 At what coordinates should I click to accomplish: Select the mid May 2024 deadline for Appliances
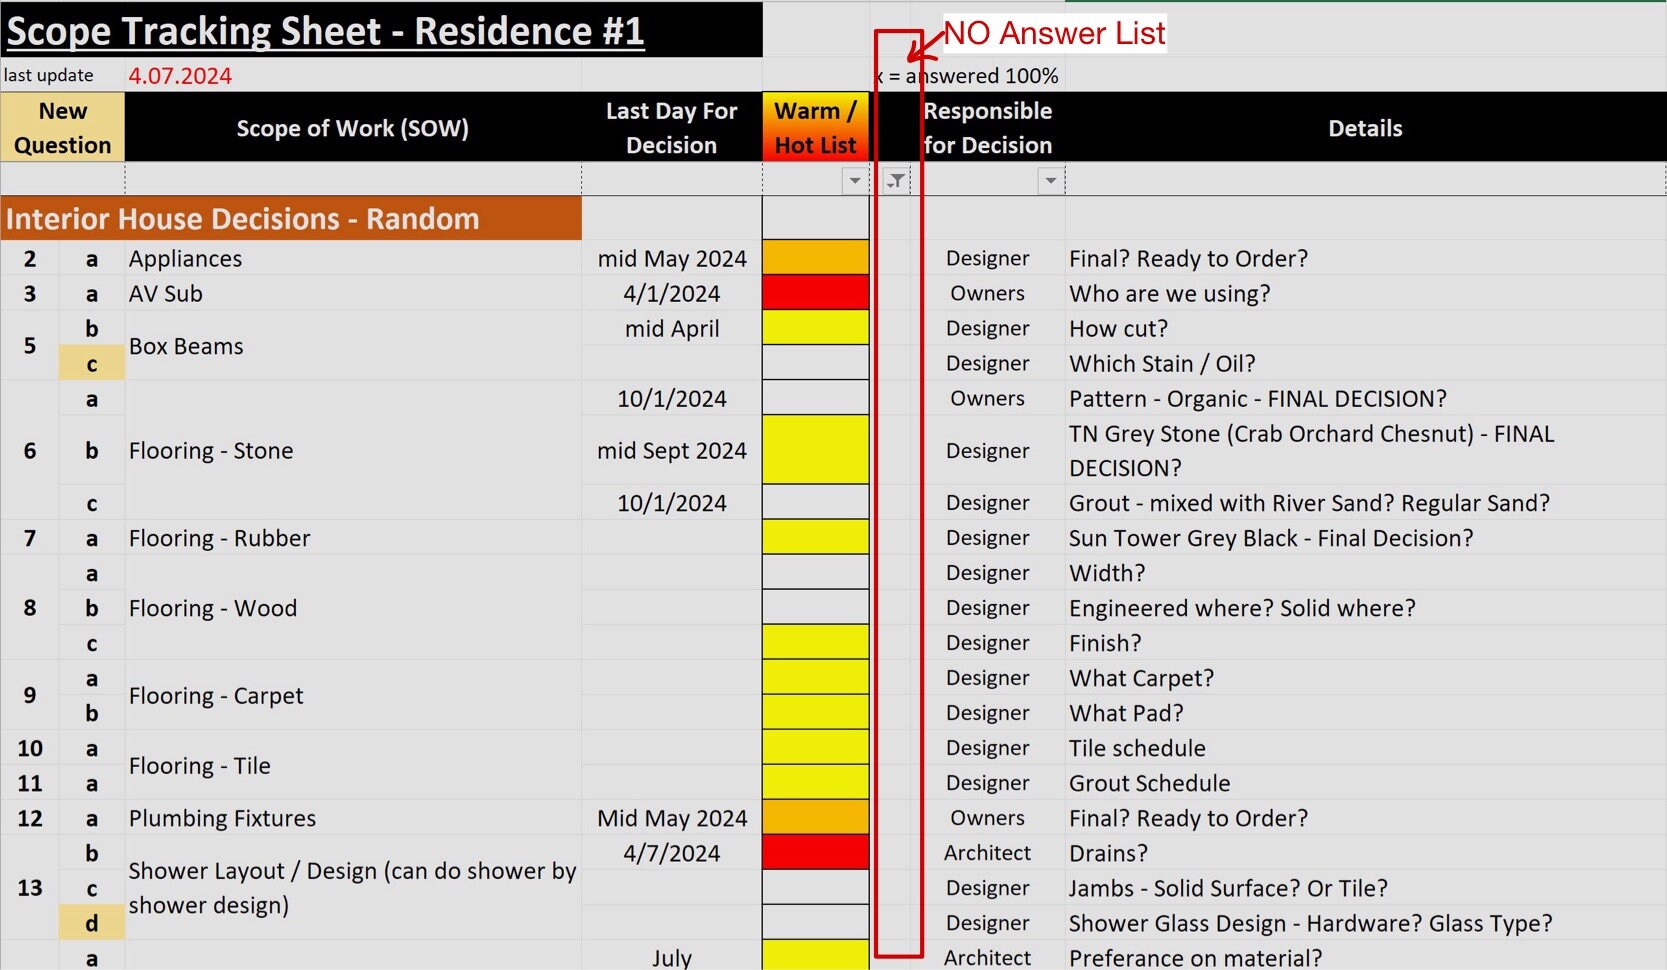pyautogui.click(x=671, y=258)
